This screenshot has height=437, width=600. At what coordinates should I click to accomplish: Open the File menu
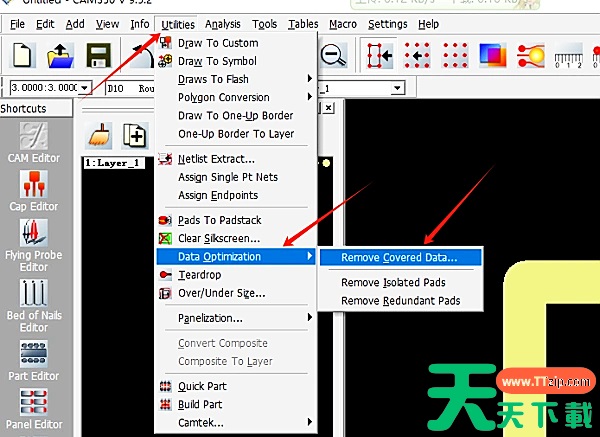pos(17,24)
